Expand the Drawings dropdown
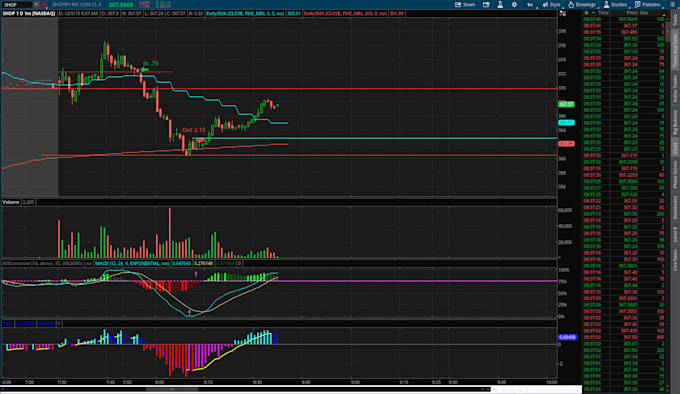Screen dimensions: 680x394 coord(582,4)
